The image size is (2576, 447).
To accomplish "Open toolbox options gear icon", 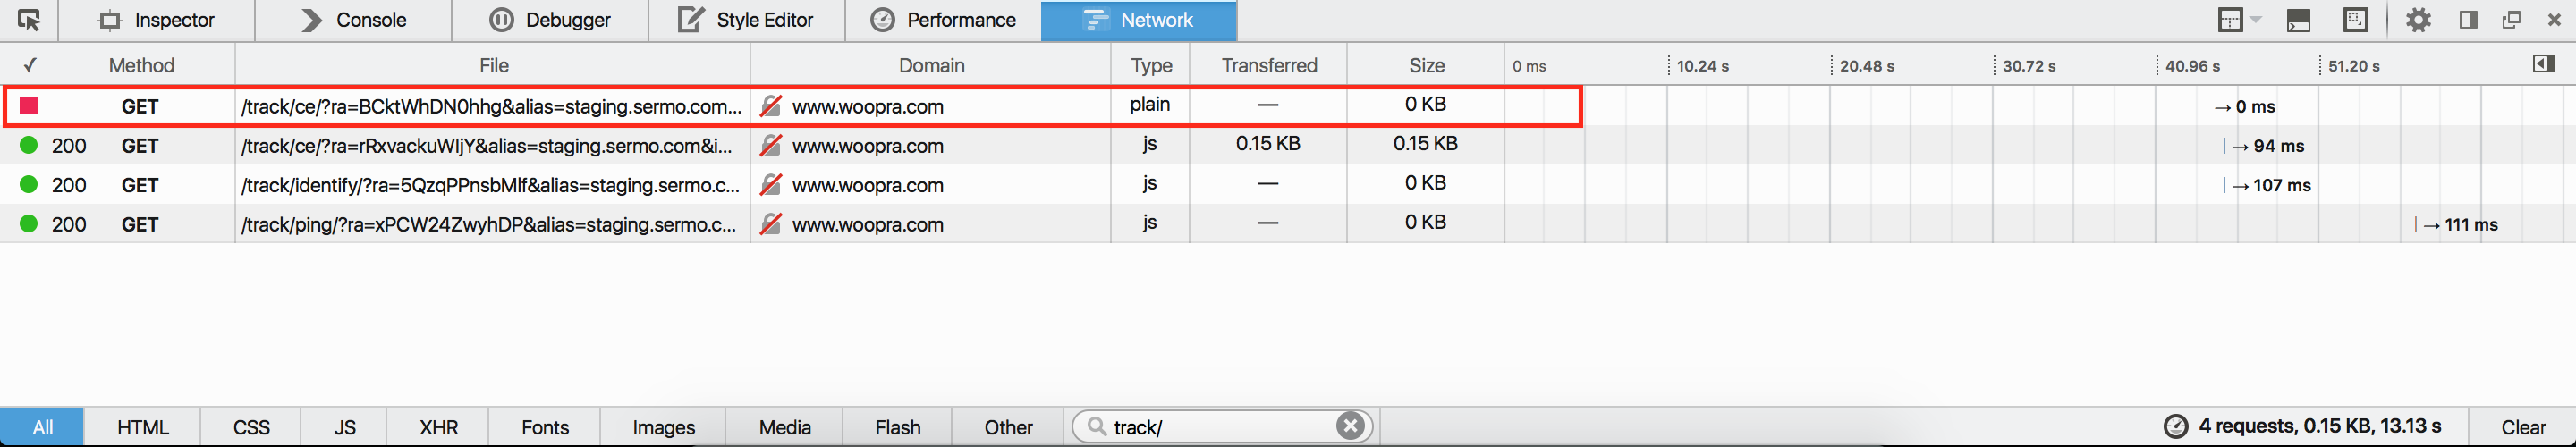I will click(2418, 20).
